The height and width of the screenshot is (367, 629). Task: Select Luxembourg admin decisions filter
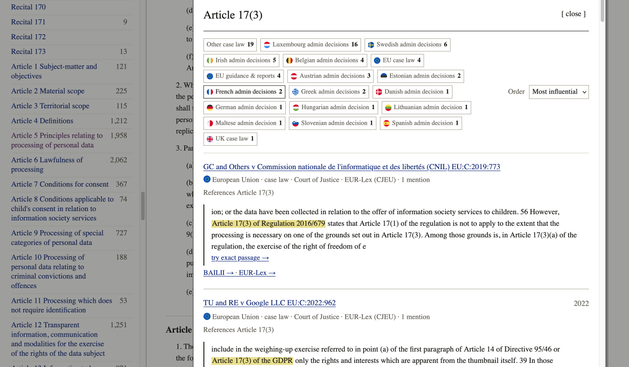point(310,45)
